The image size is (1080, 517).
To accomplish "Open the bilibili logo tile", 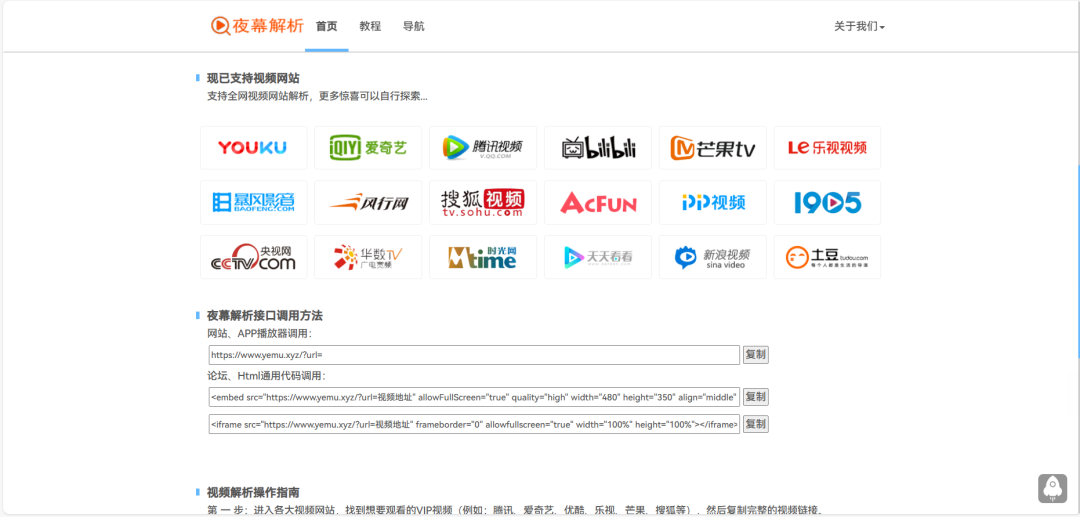I will (598, 147).
